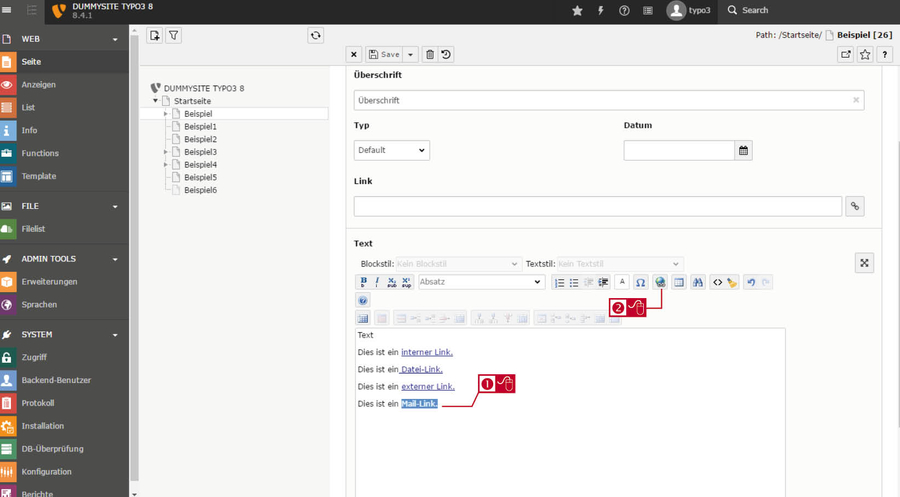This screenshot has height=497, width=900.
Task: Open link wizard beside the Link field
Action: (855, 206)
